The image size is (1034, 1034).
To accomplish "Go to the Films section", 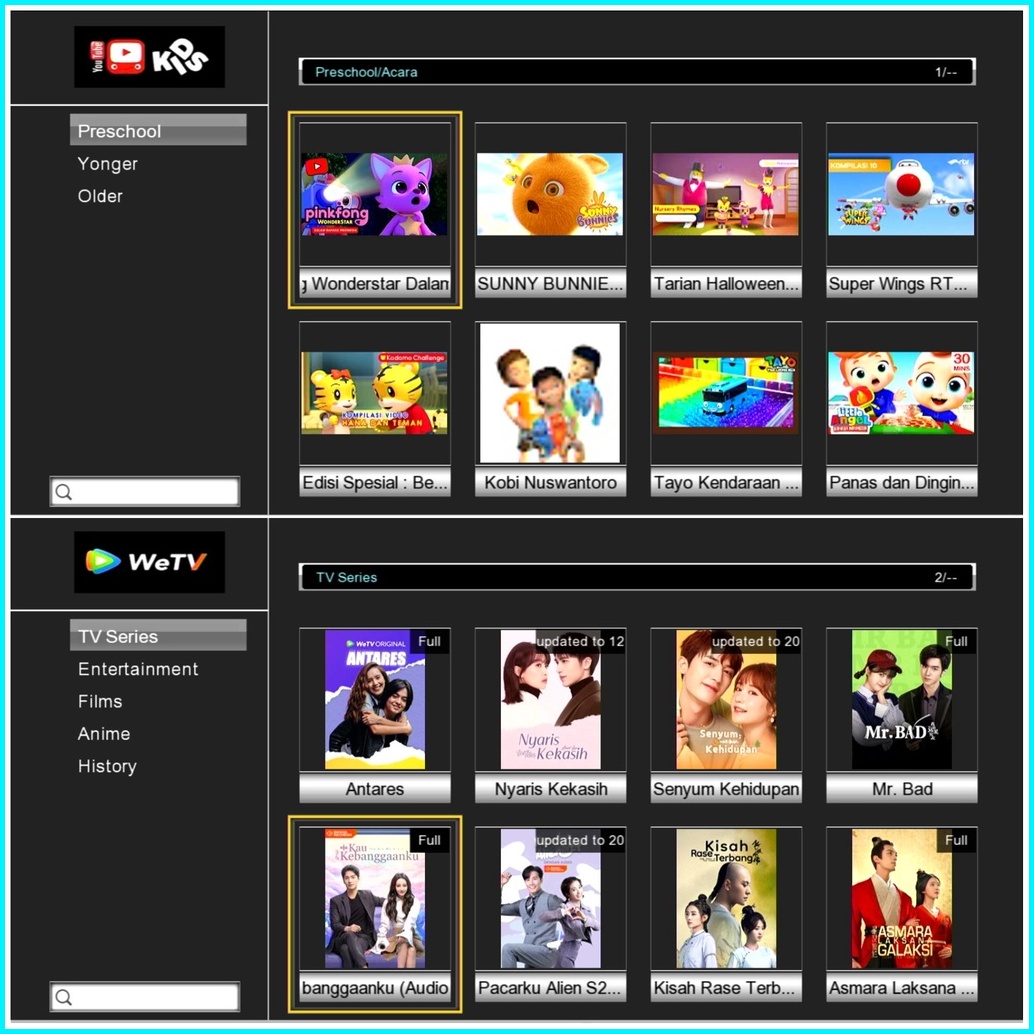I will [100, 702].
